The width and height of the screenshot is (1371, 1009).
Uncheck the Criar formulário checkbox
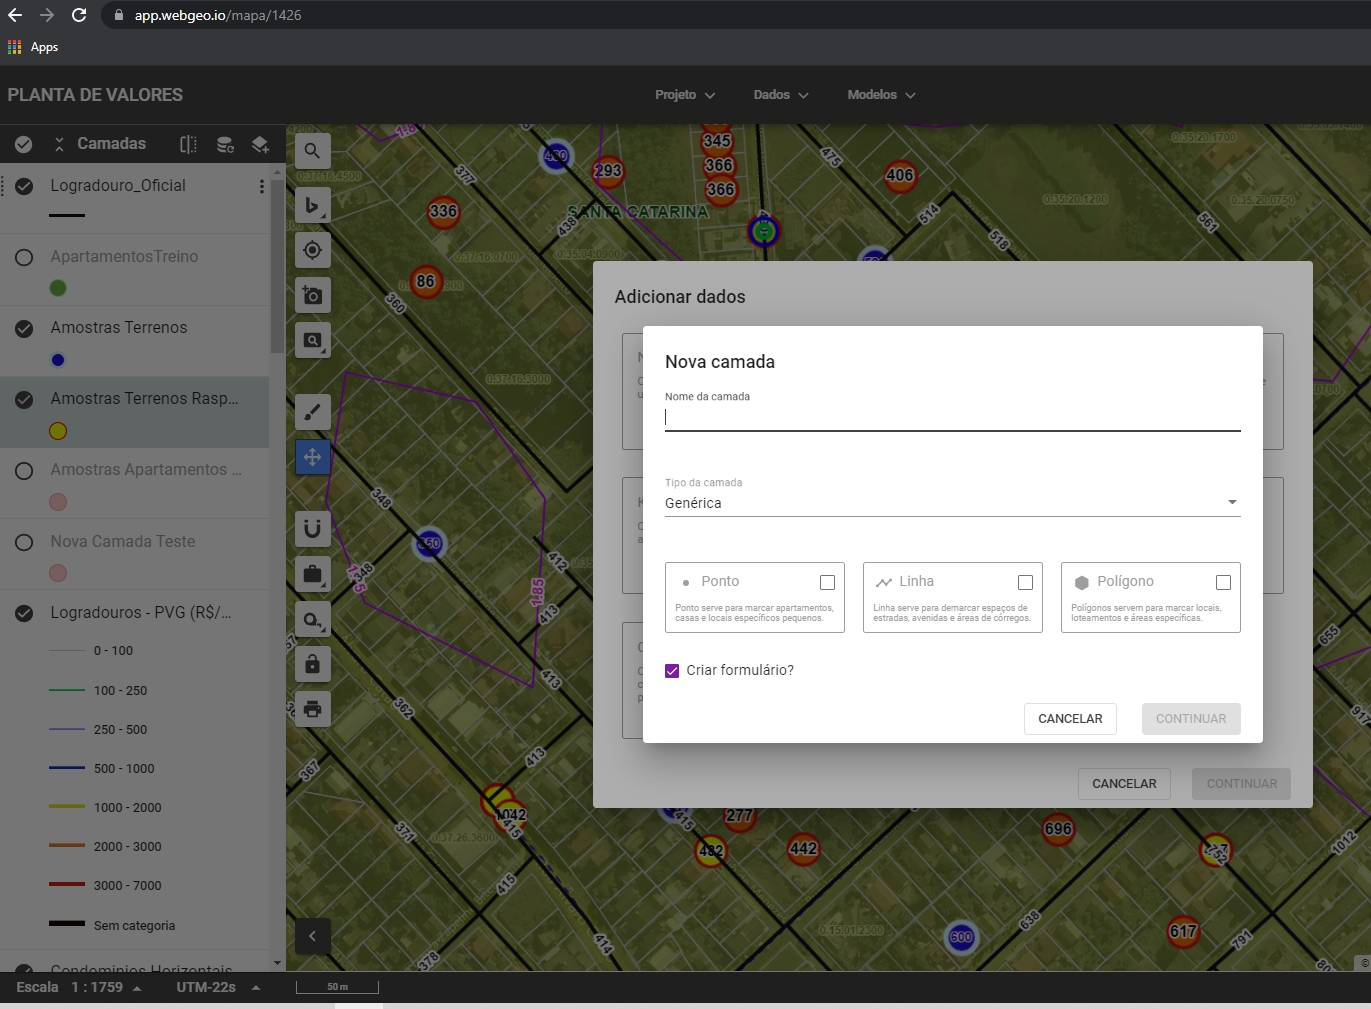point(672,671)
